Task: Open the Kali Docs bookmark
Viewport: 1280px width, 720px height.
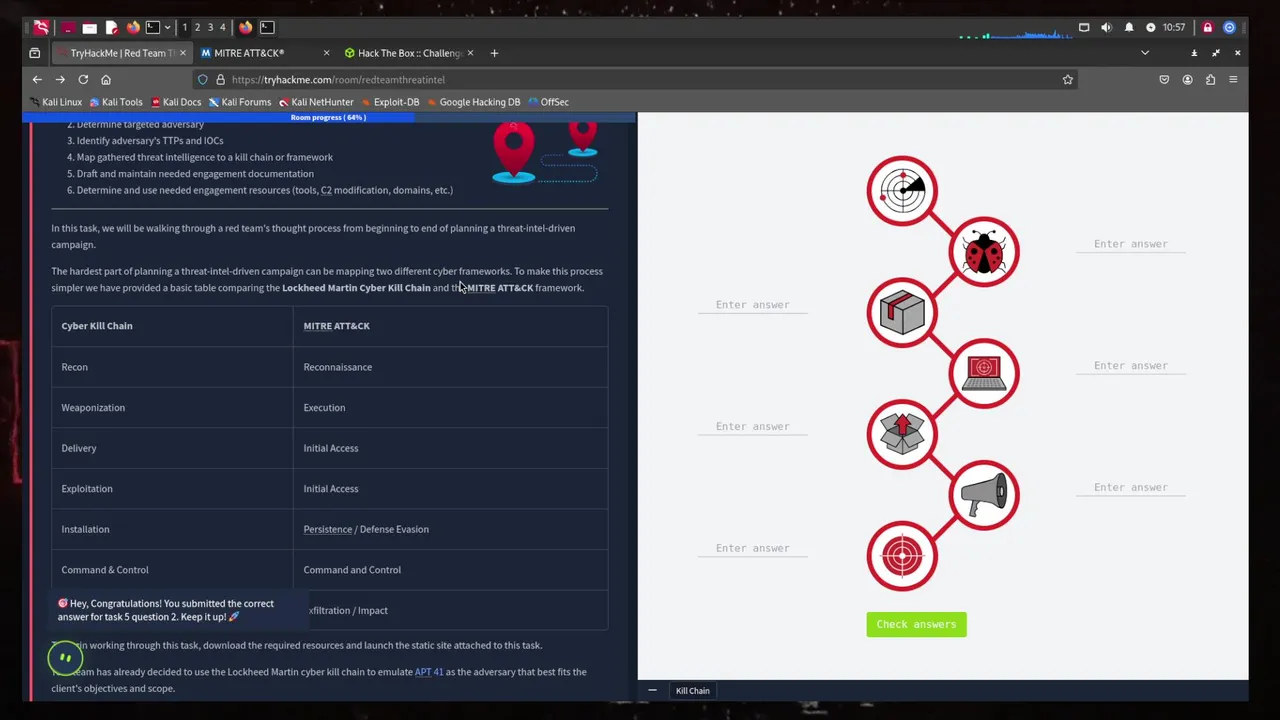Action: pos(176,102)
